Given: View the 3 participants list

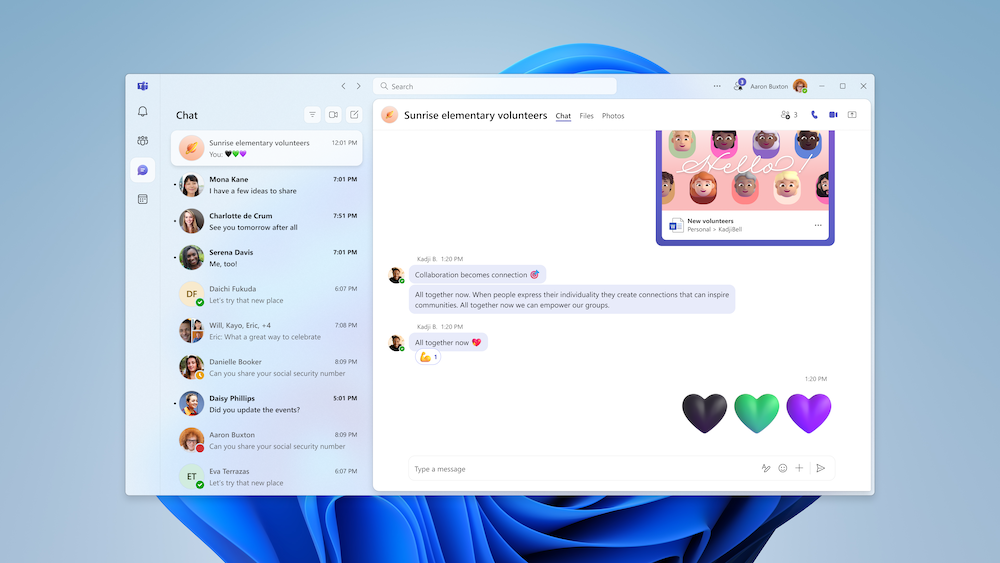Looking at the screenshot, I should pyautogui.click(x=789, y=115).
